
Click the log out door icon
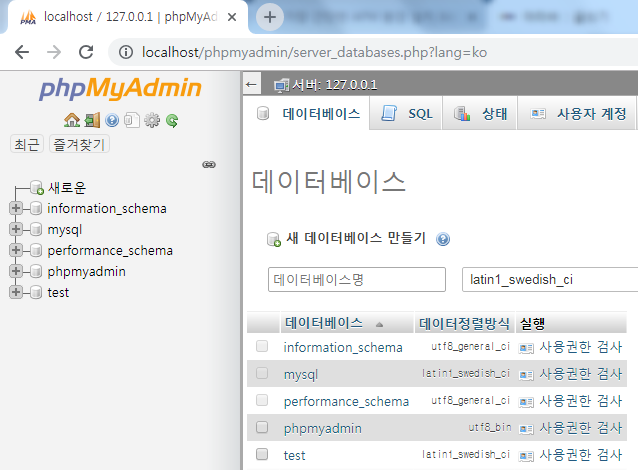click(92, 120)
